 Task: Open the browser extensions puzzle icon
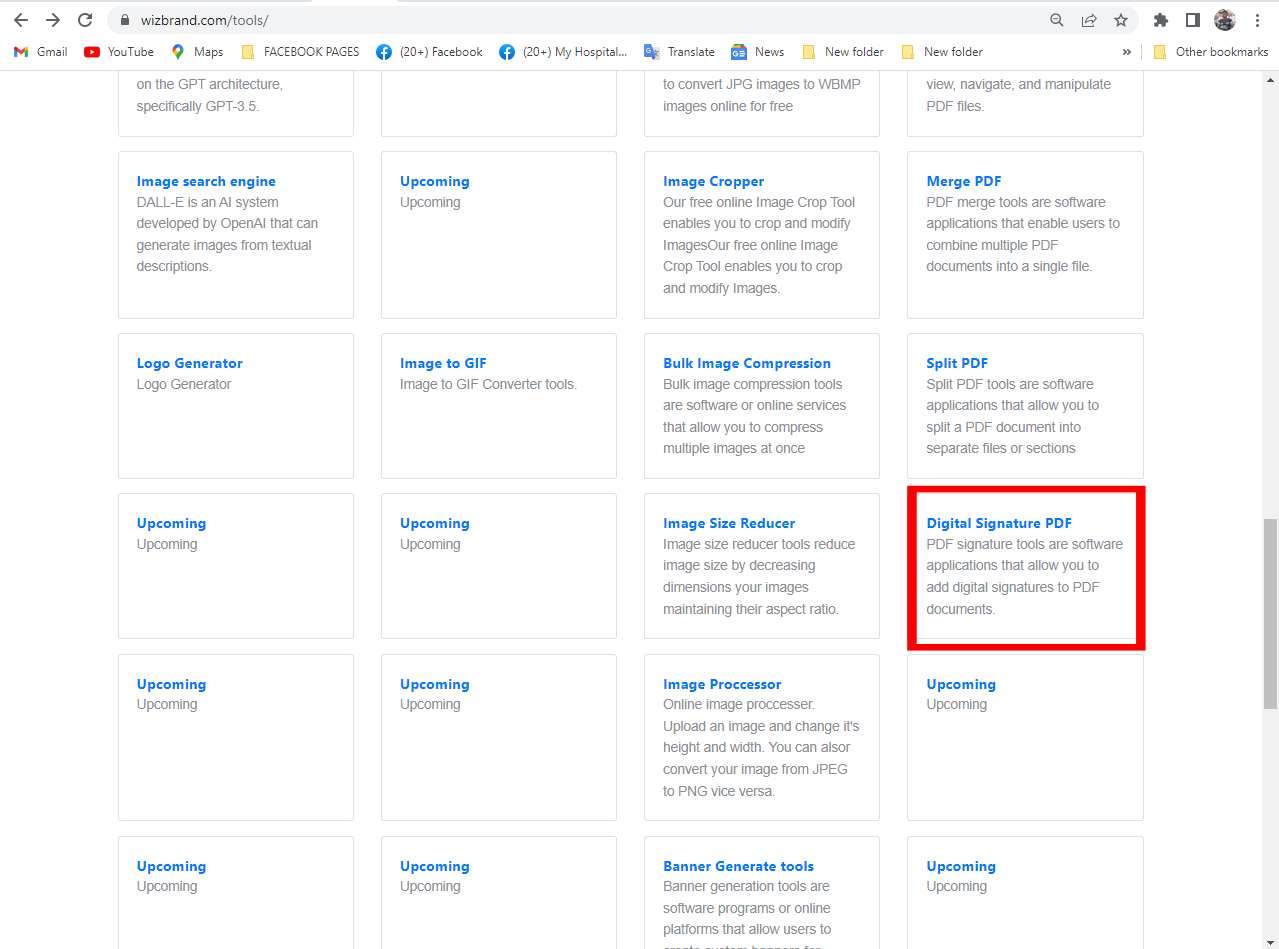[1160, 19]
